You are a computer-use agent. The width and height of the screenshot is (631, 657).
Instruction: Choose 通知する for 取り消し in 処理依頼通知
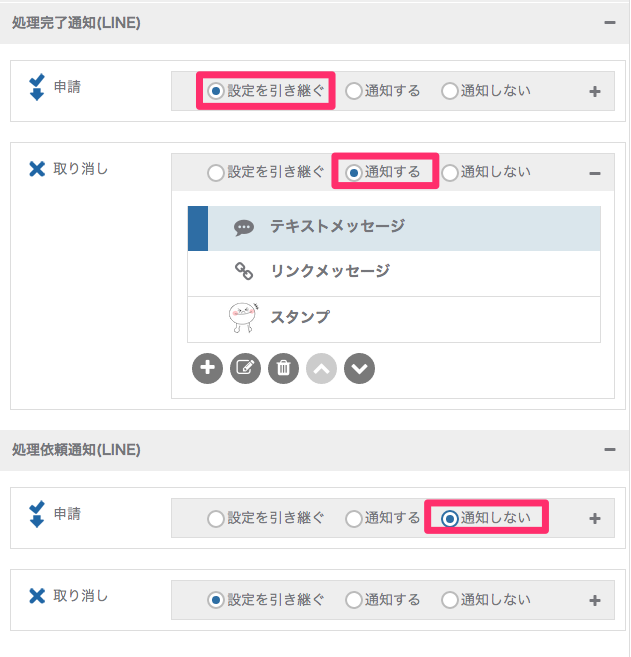tap(354, 600)
